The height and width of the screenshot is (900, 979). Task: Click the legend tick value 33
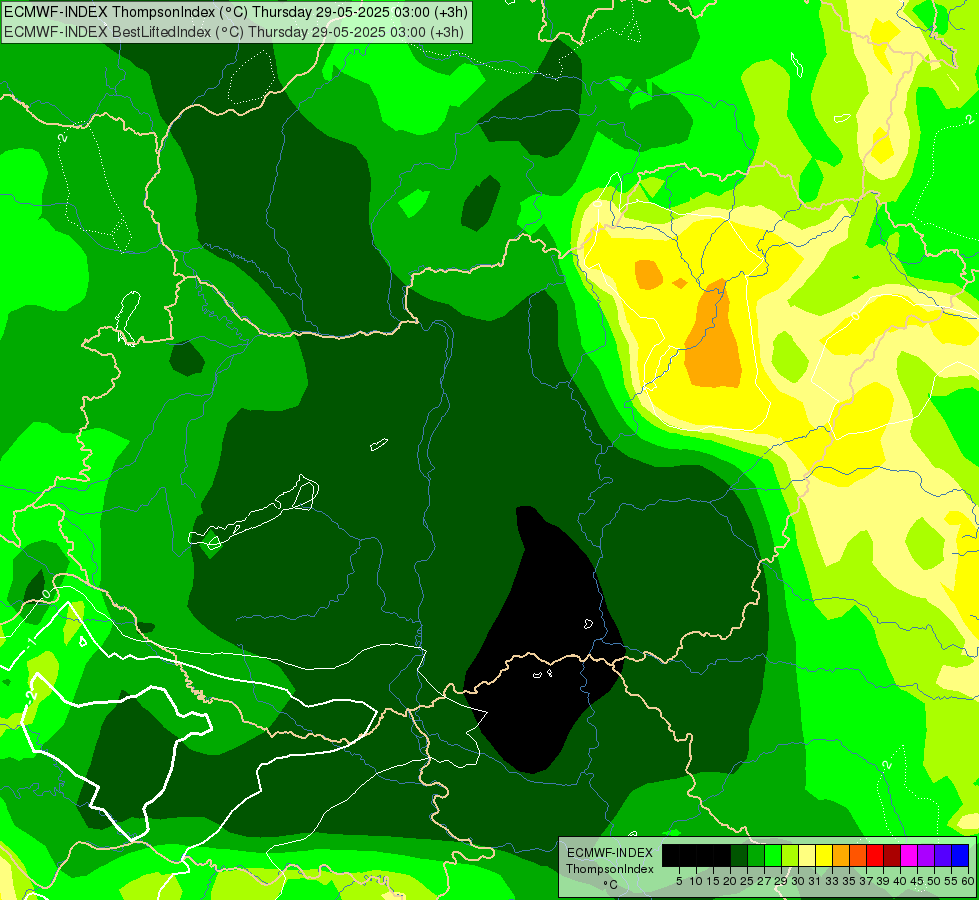[832, 881]
